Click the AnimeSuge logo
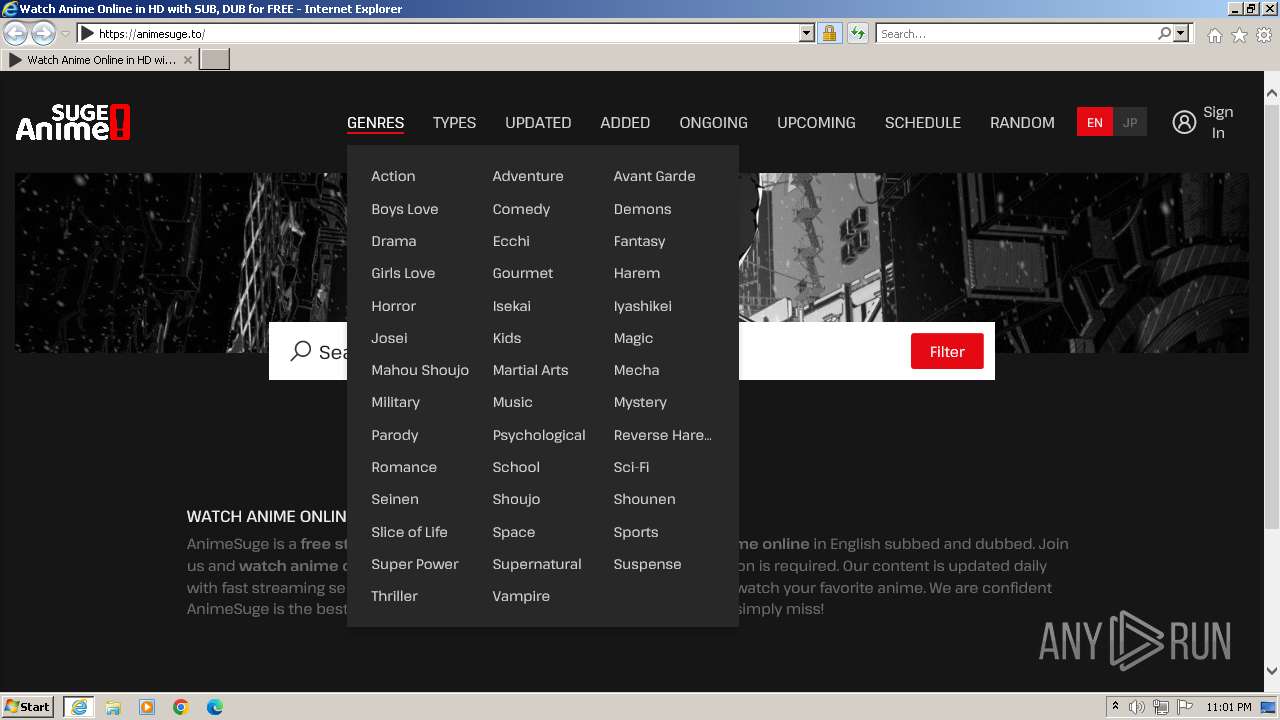 tap(73, 122)
